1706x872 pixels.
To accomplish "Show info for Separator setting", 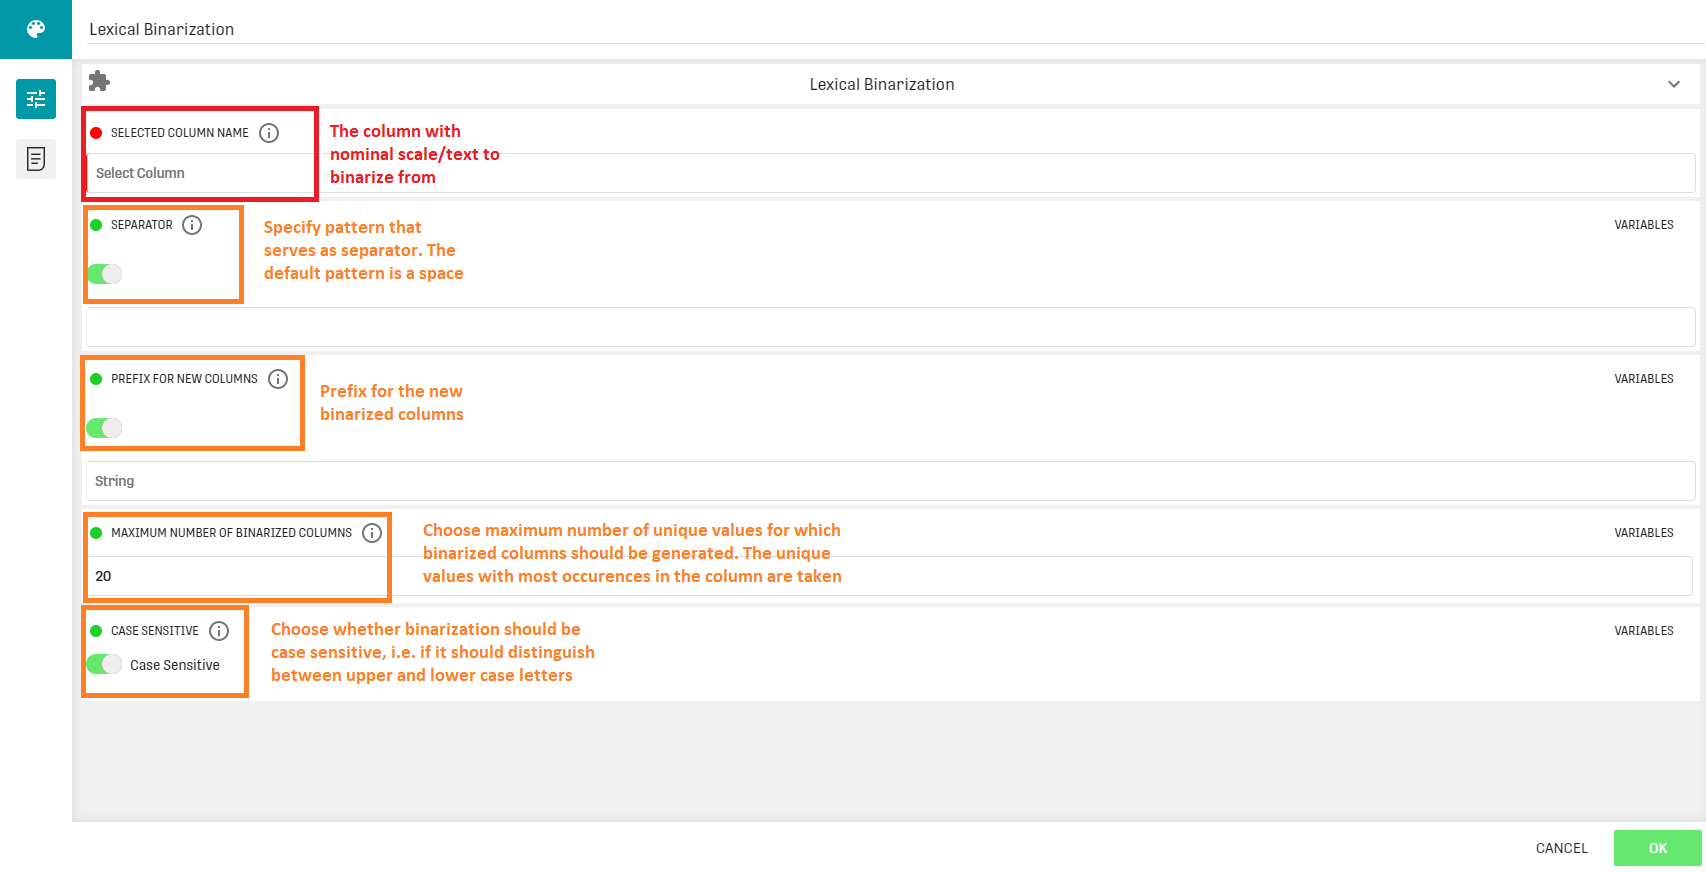I will tap(192, 225).
